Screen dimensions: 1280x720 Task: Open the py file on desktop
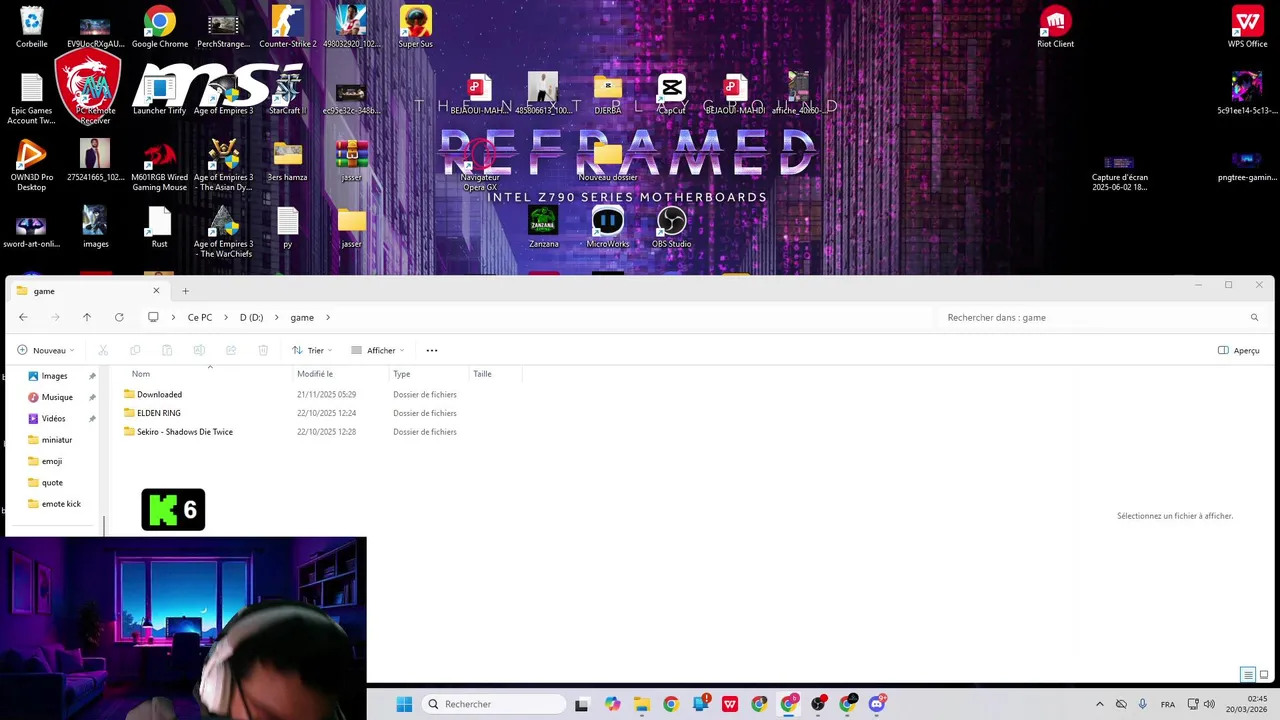pyautogui.click(x=288, y=228)
